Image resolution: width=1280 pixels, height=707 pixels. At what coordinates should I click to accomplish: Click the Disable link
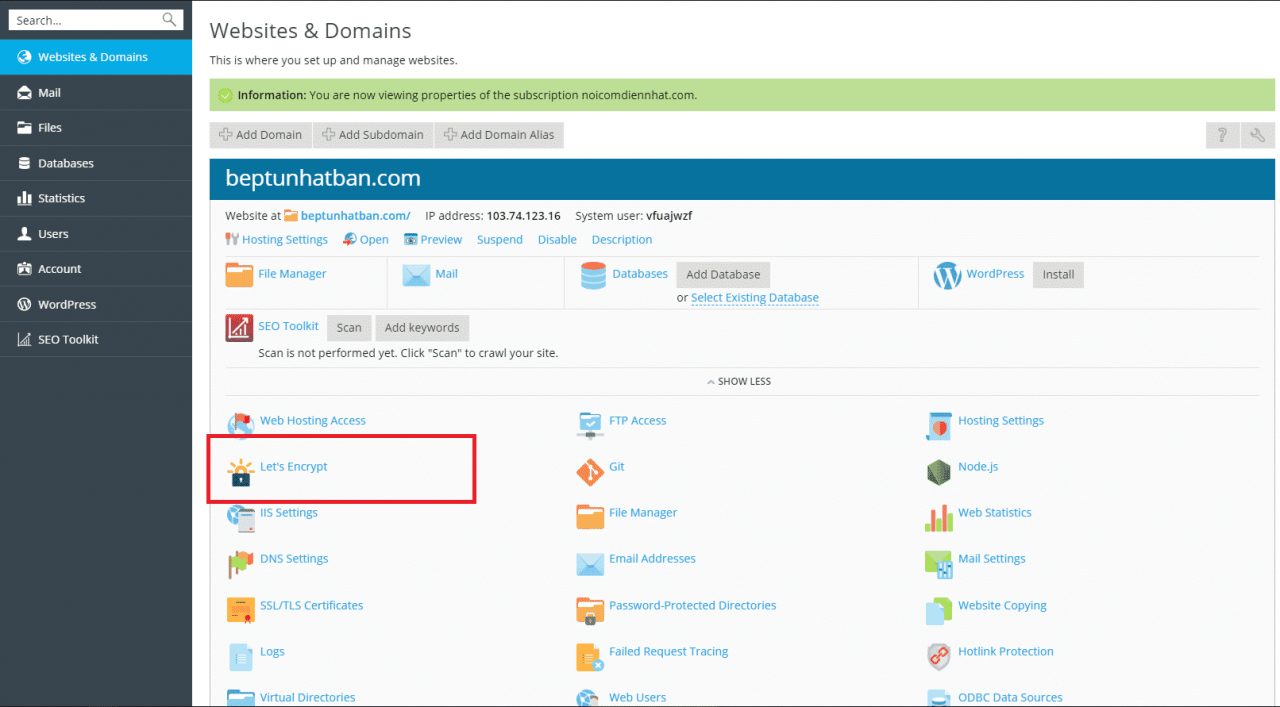pyautogui.click(x=557, y=240)
